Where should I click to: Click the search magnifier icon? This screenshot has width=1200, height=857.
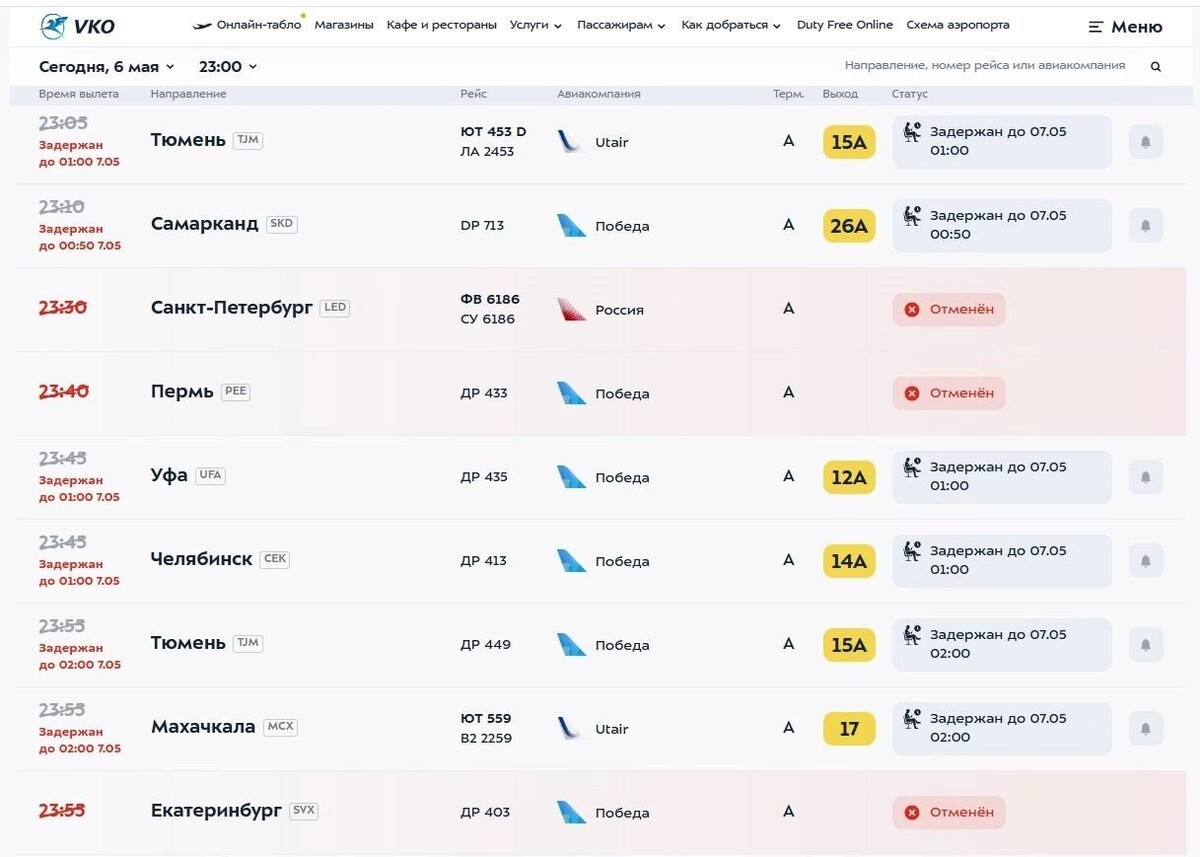[1156, 67]
